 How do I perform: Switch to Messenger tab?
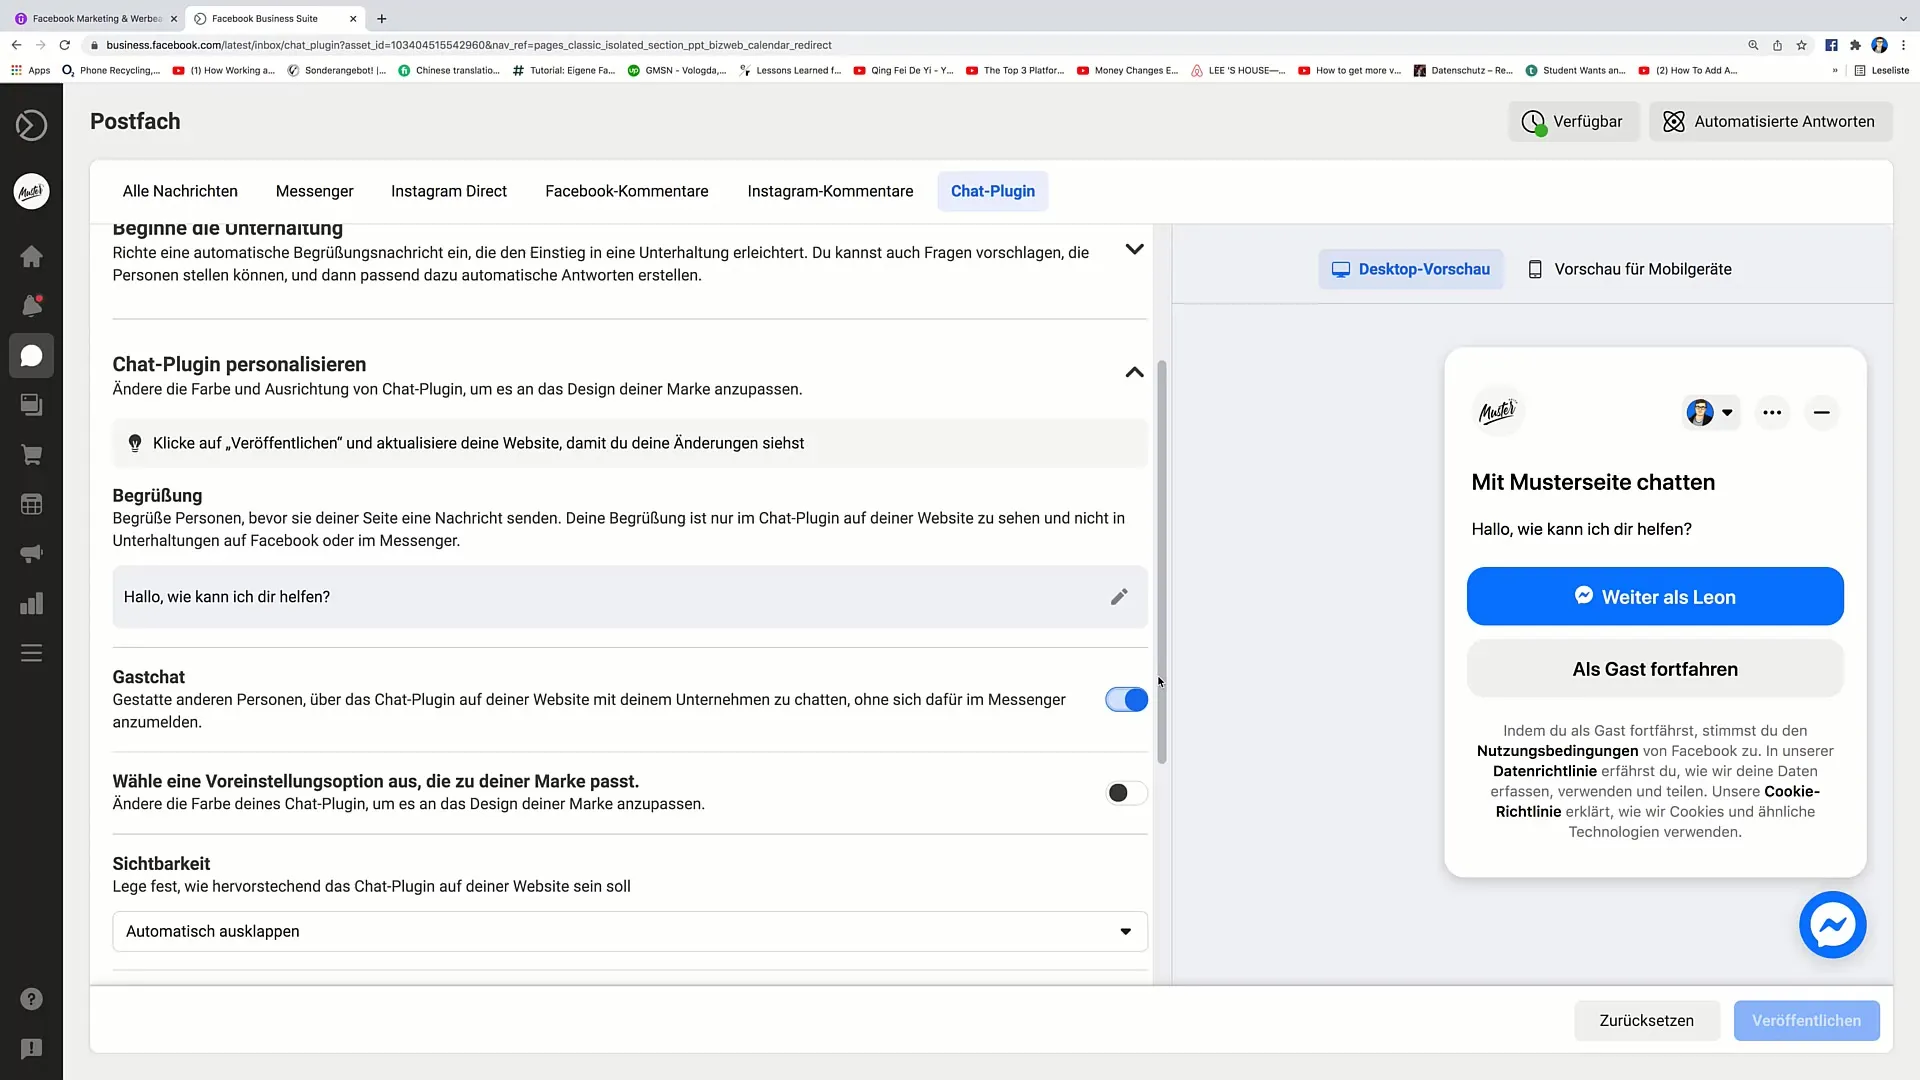coord(314,191)
